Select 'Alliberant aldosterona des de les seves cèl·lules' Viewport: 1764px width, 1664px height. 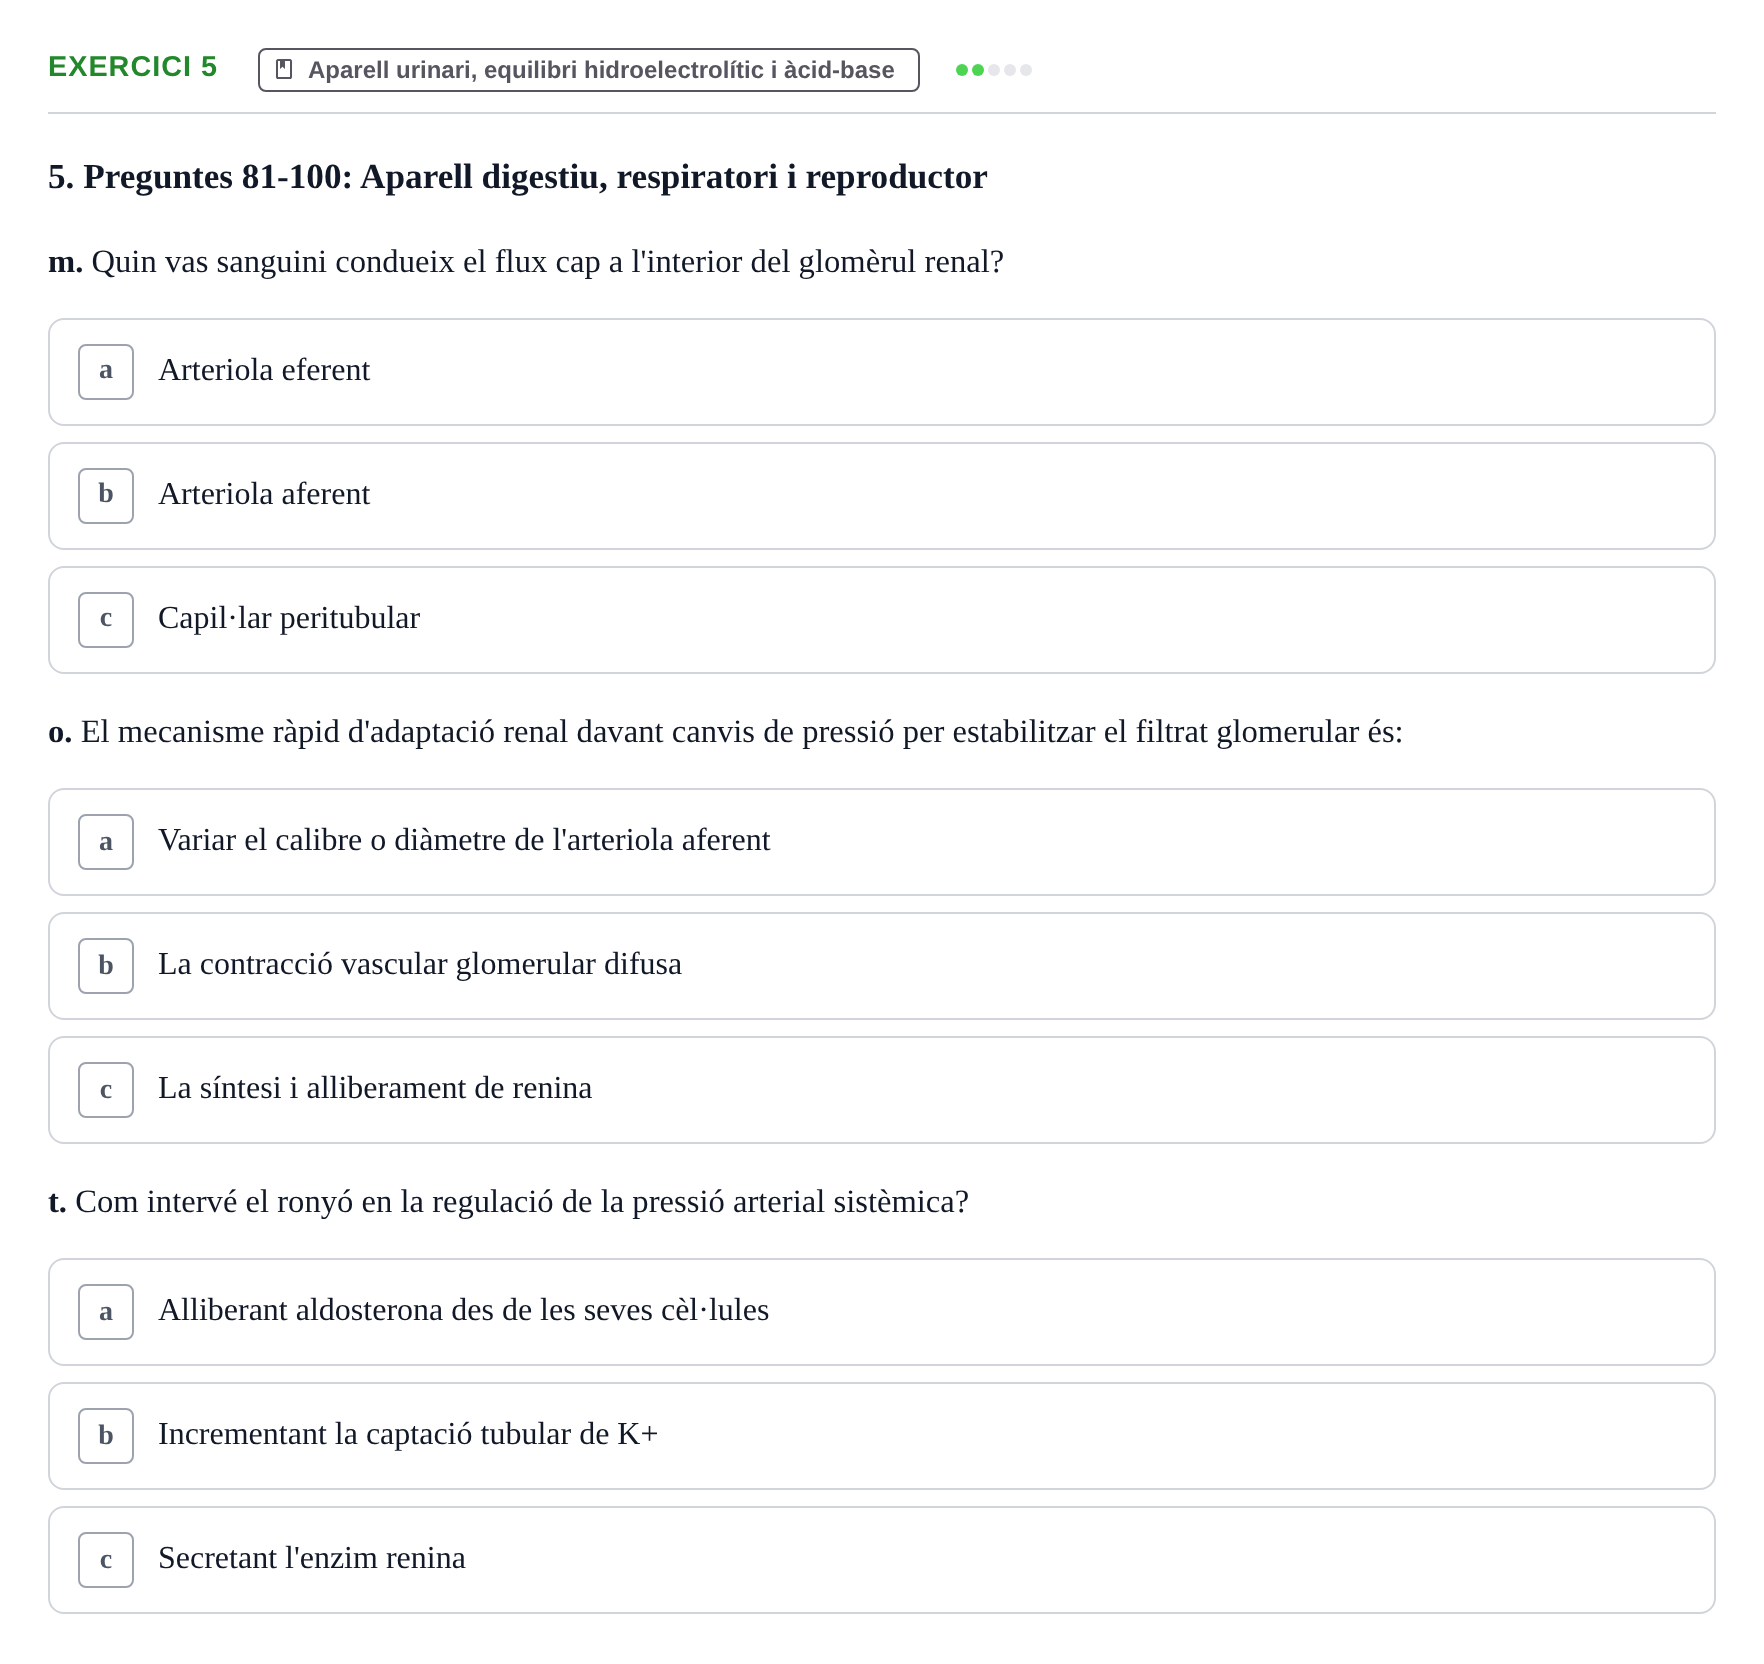click(881, 1312)
